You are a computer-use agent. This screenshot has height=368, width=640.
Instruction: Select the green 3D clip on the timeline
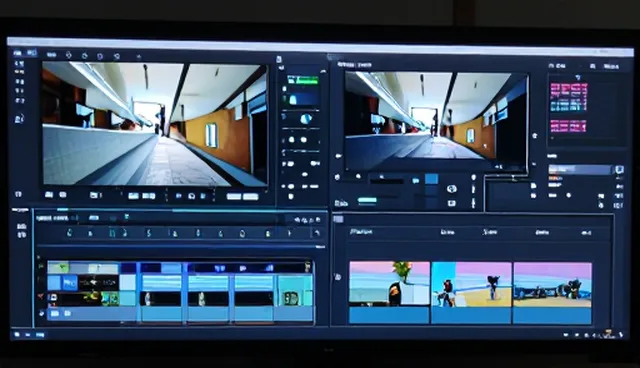click(x=291, y=297)
